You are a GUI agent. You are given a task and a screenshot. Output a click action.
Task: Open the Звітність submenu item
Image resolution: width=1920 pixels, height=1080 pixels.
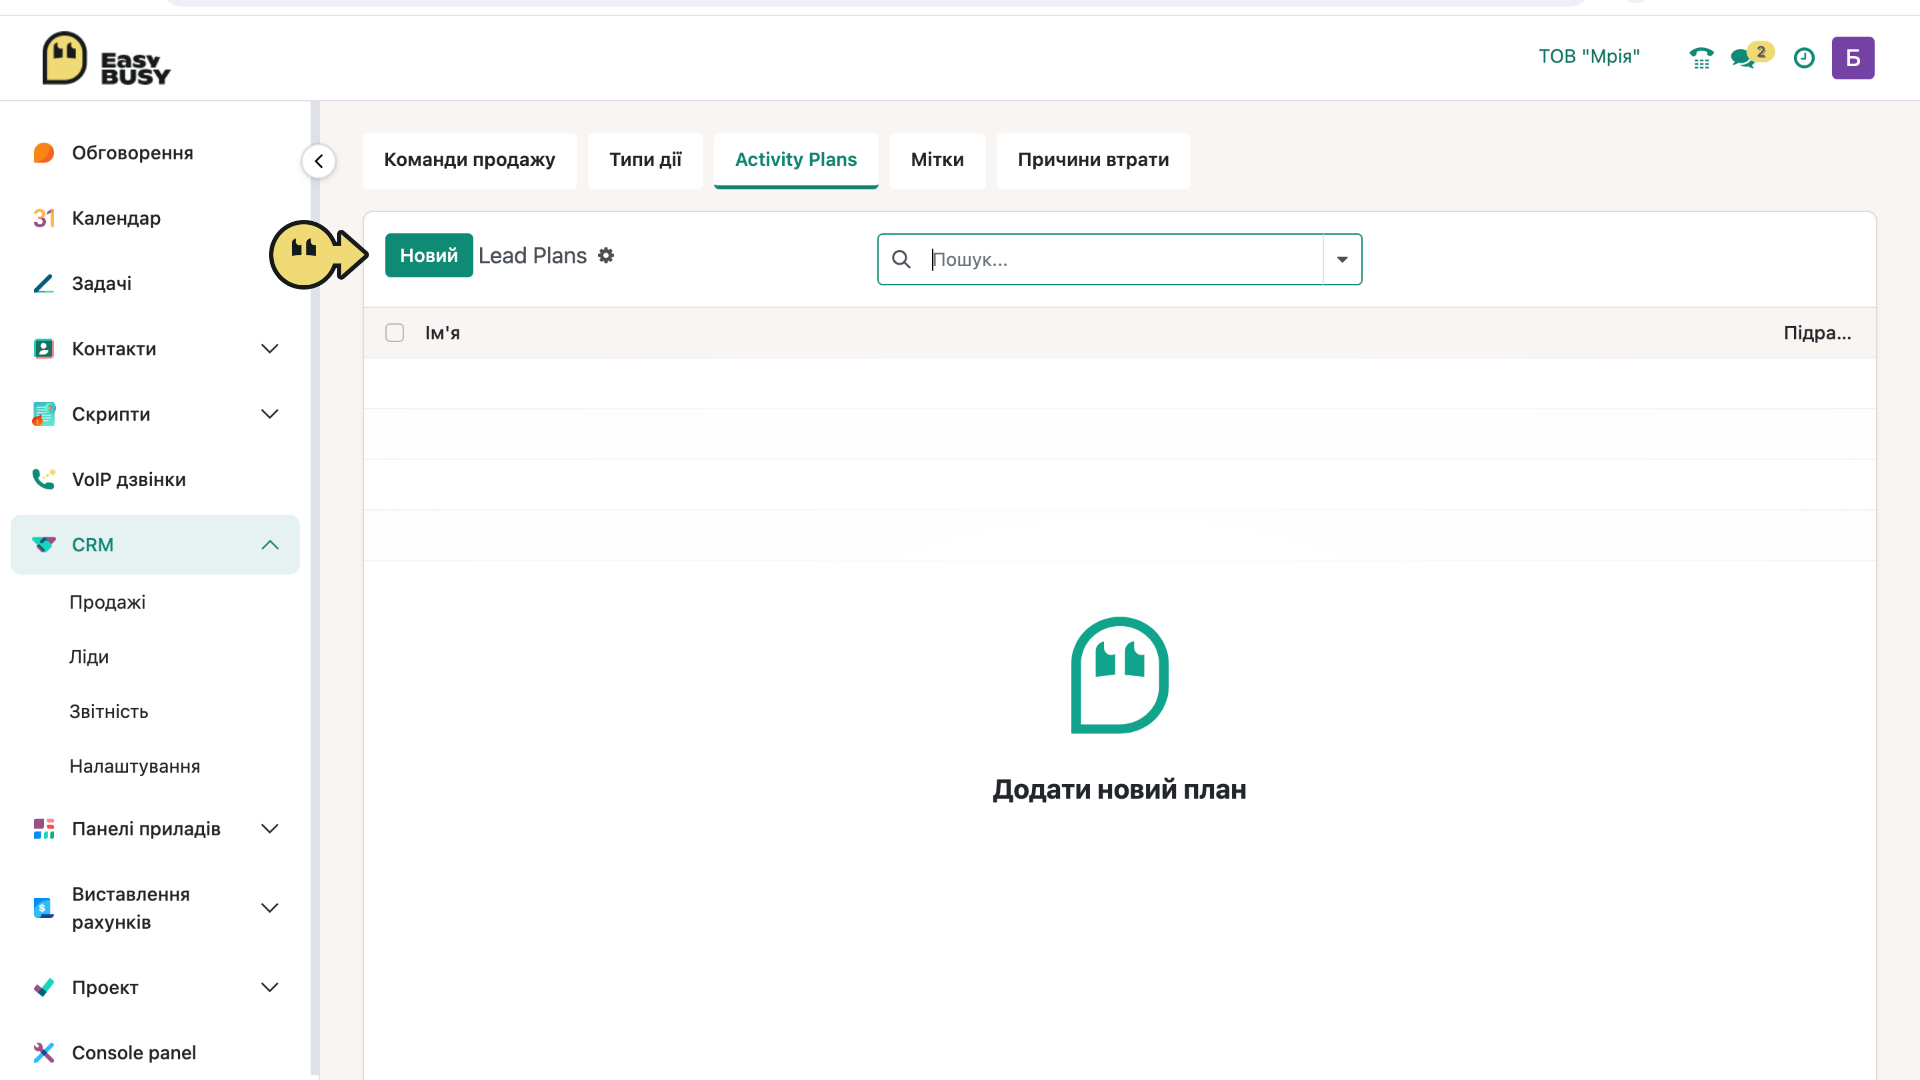pyautogui.click(x=109, y=712)
